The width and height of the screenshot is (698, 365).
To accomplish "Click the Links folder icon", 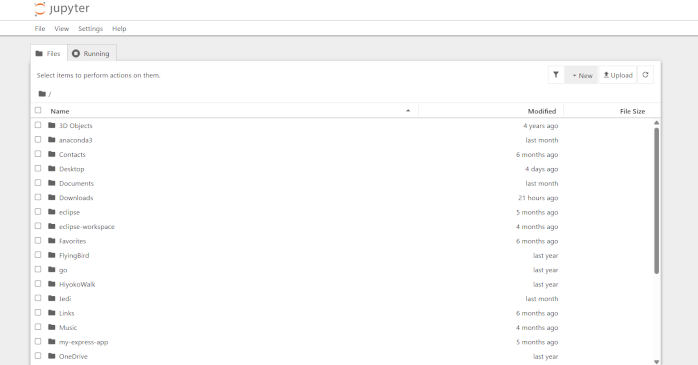I will pos(52,312).
